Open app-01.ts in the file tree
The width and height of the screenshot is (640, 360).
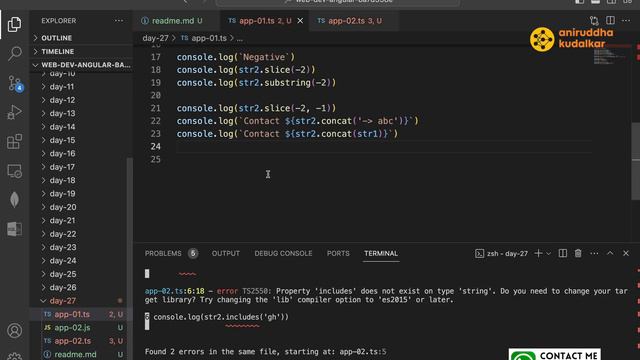(x=81, y=314)
